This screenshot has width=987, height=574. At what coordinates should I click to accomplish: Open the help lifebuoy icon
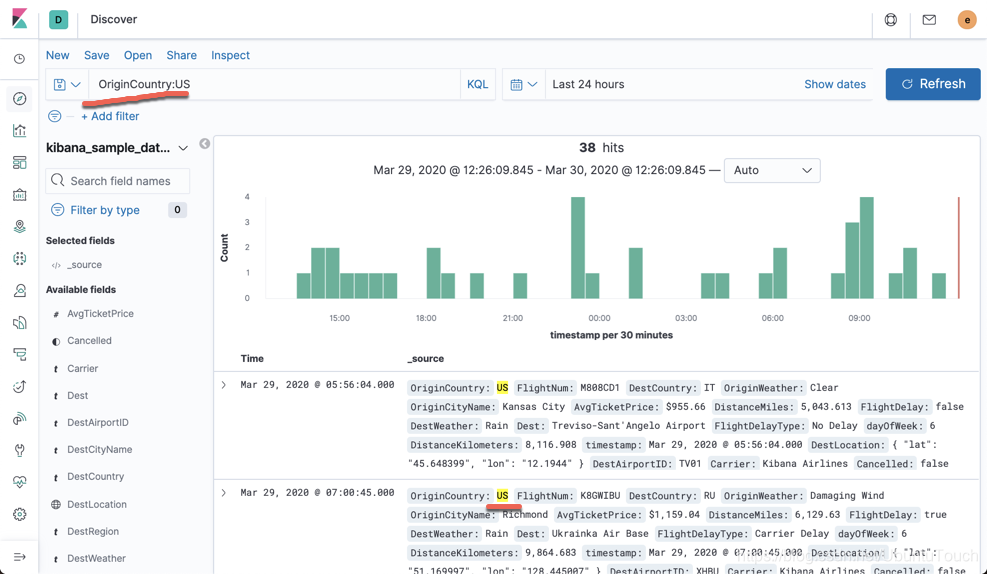coord(891,20)
